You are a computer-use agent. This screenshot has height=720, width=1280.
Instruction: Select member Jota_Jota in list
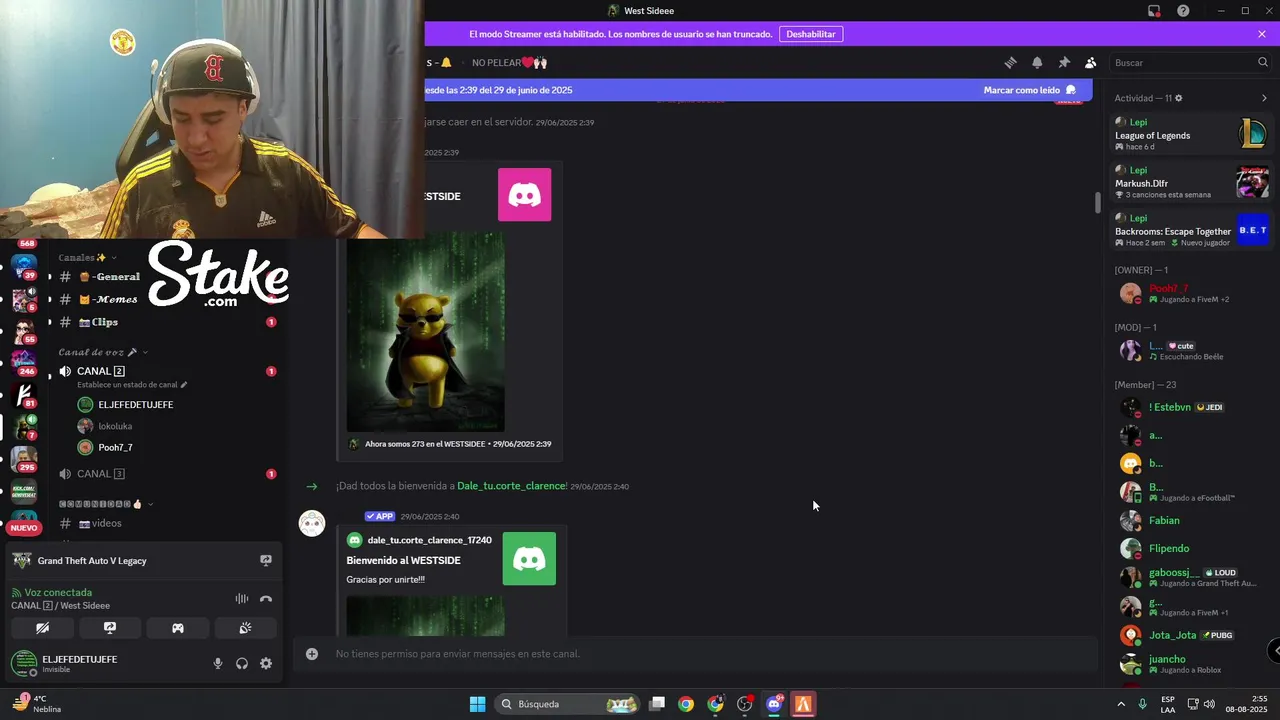(x=1190, y=635)
